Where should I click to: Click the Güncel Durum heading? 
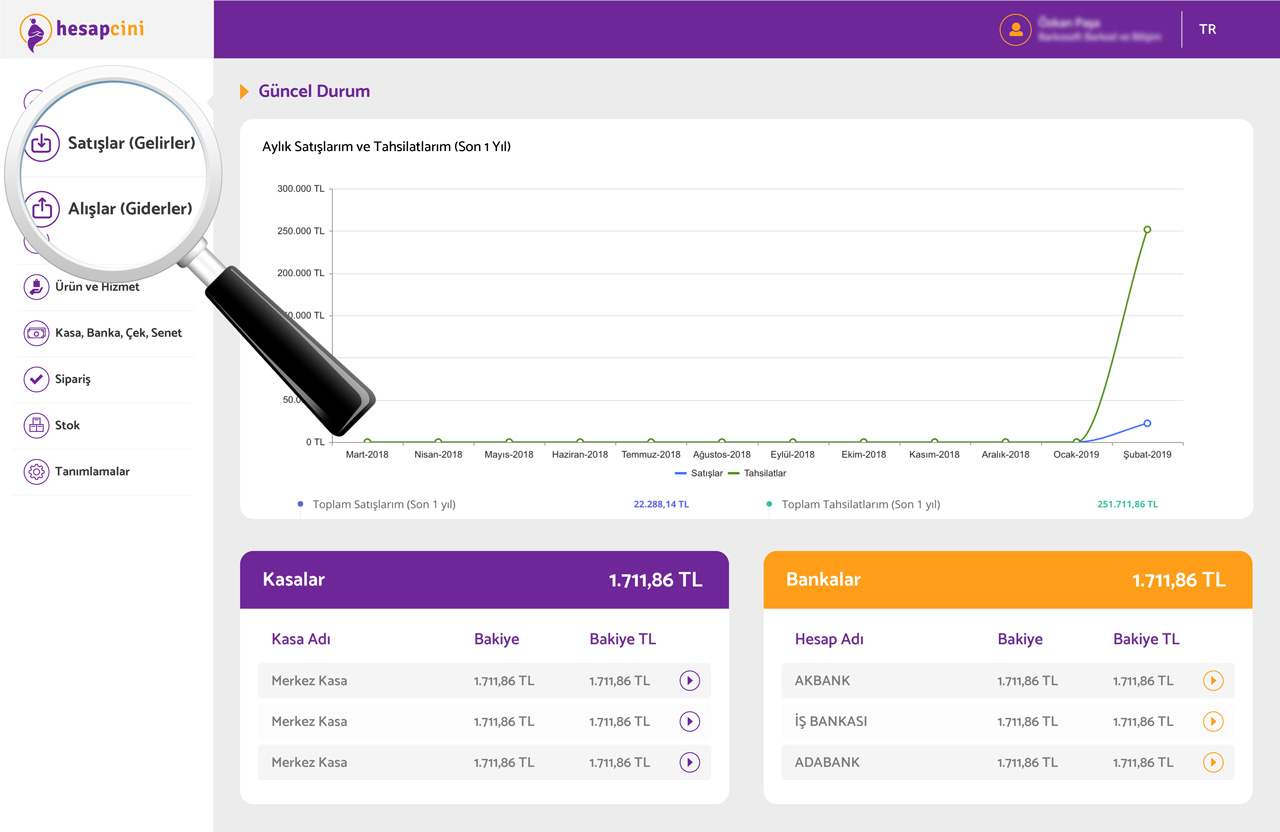(314, 91)
